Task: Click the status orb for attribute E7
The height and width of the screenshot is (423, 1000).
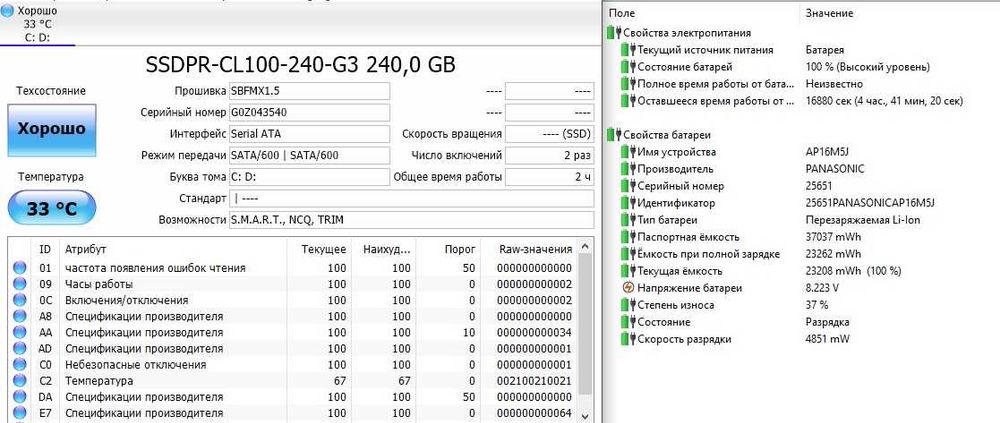Action: [x=19, y=413]
